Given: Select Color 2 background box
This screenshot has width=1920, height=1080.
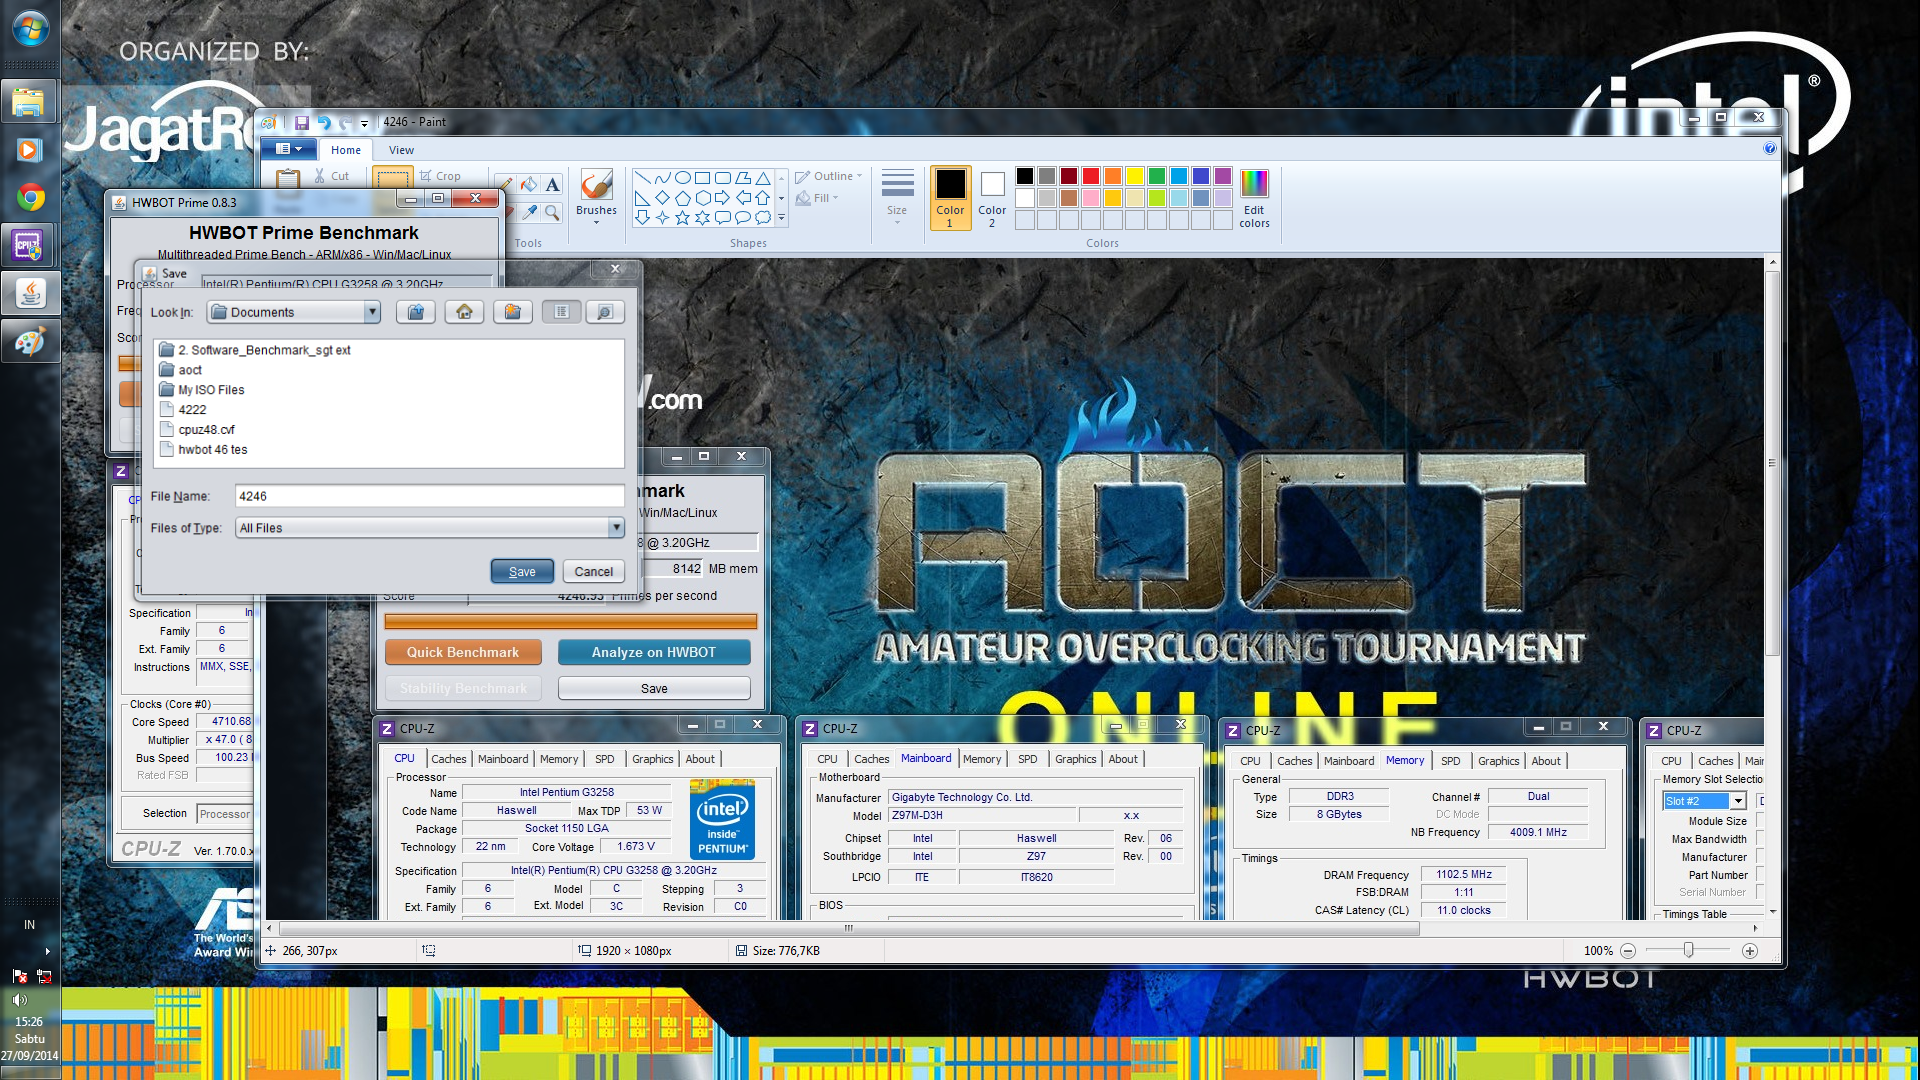Looking at the screenshot, I should (x=992, y=198).
